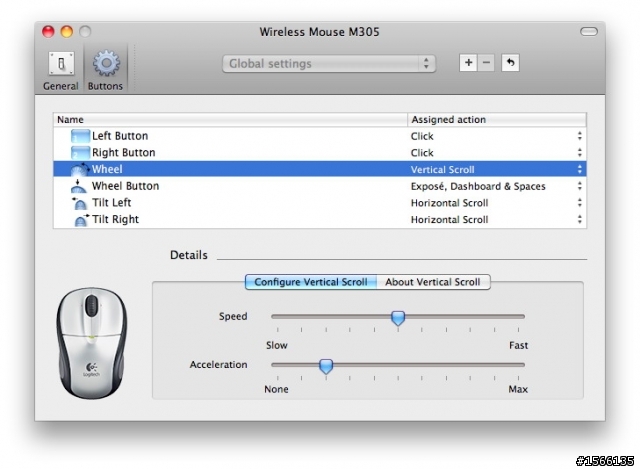Image resolution: width=640 pixels, height=469 pixels.
Task: Click the Logitech mouse image
Action: [91, 343]
